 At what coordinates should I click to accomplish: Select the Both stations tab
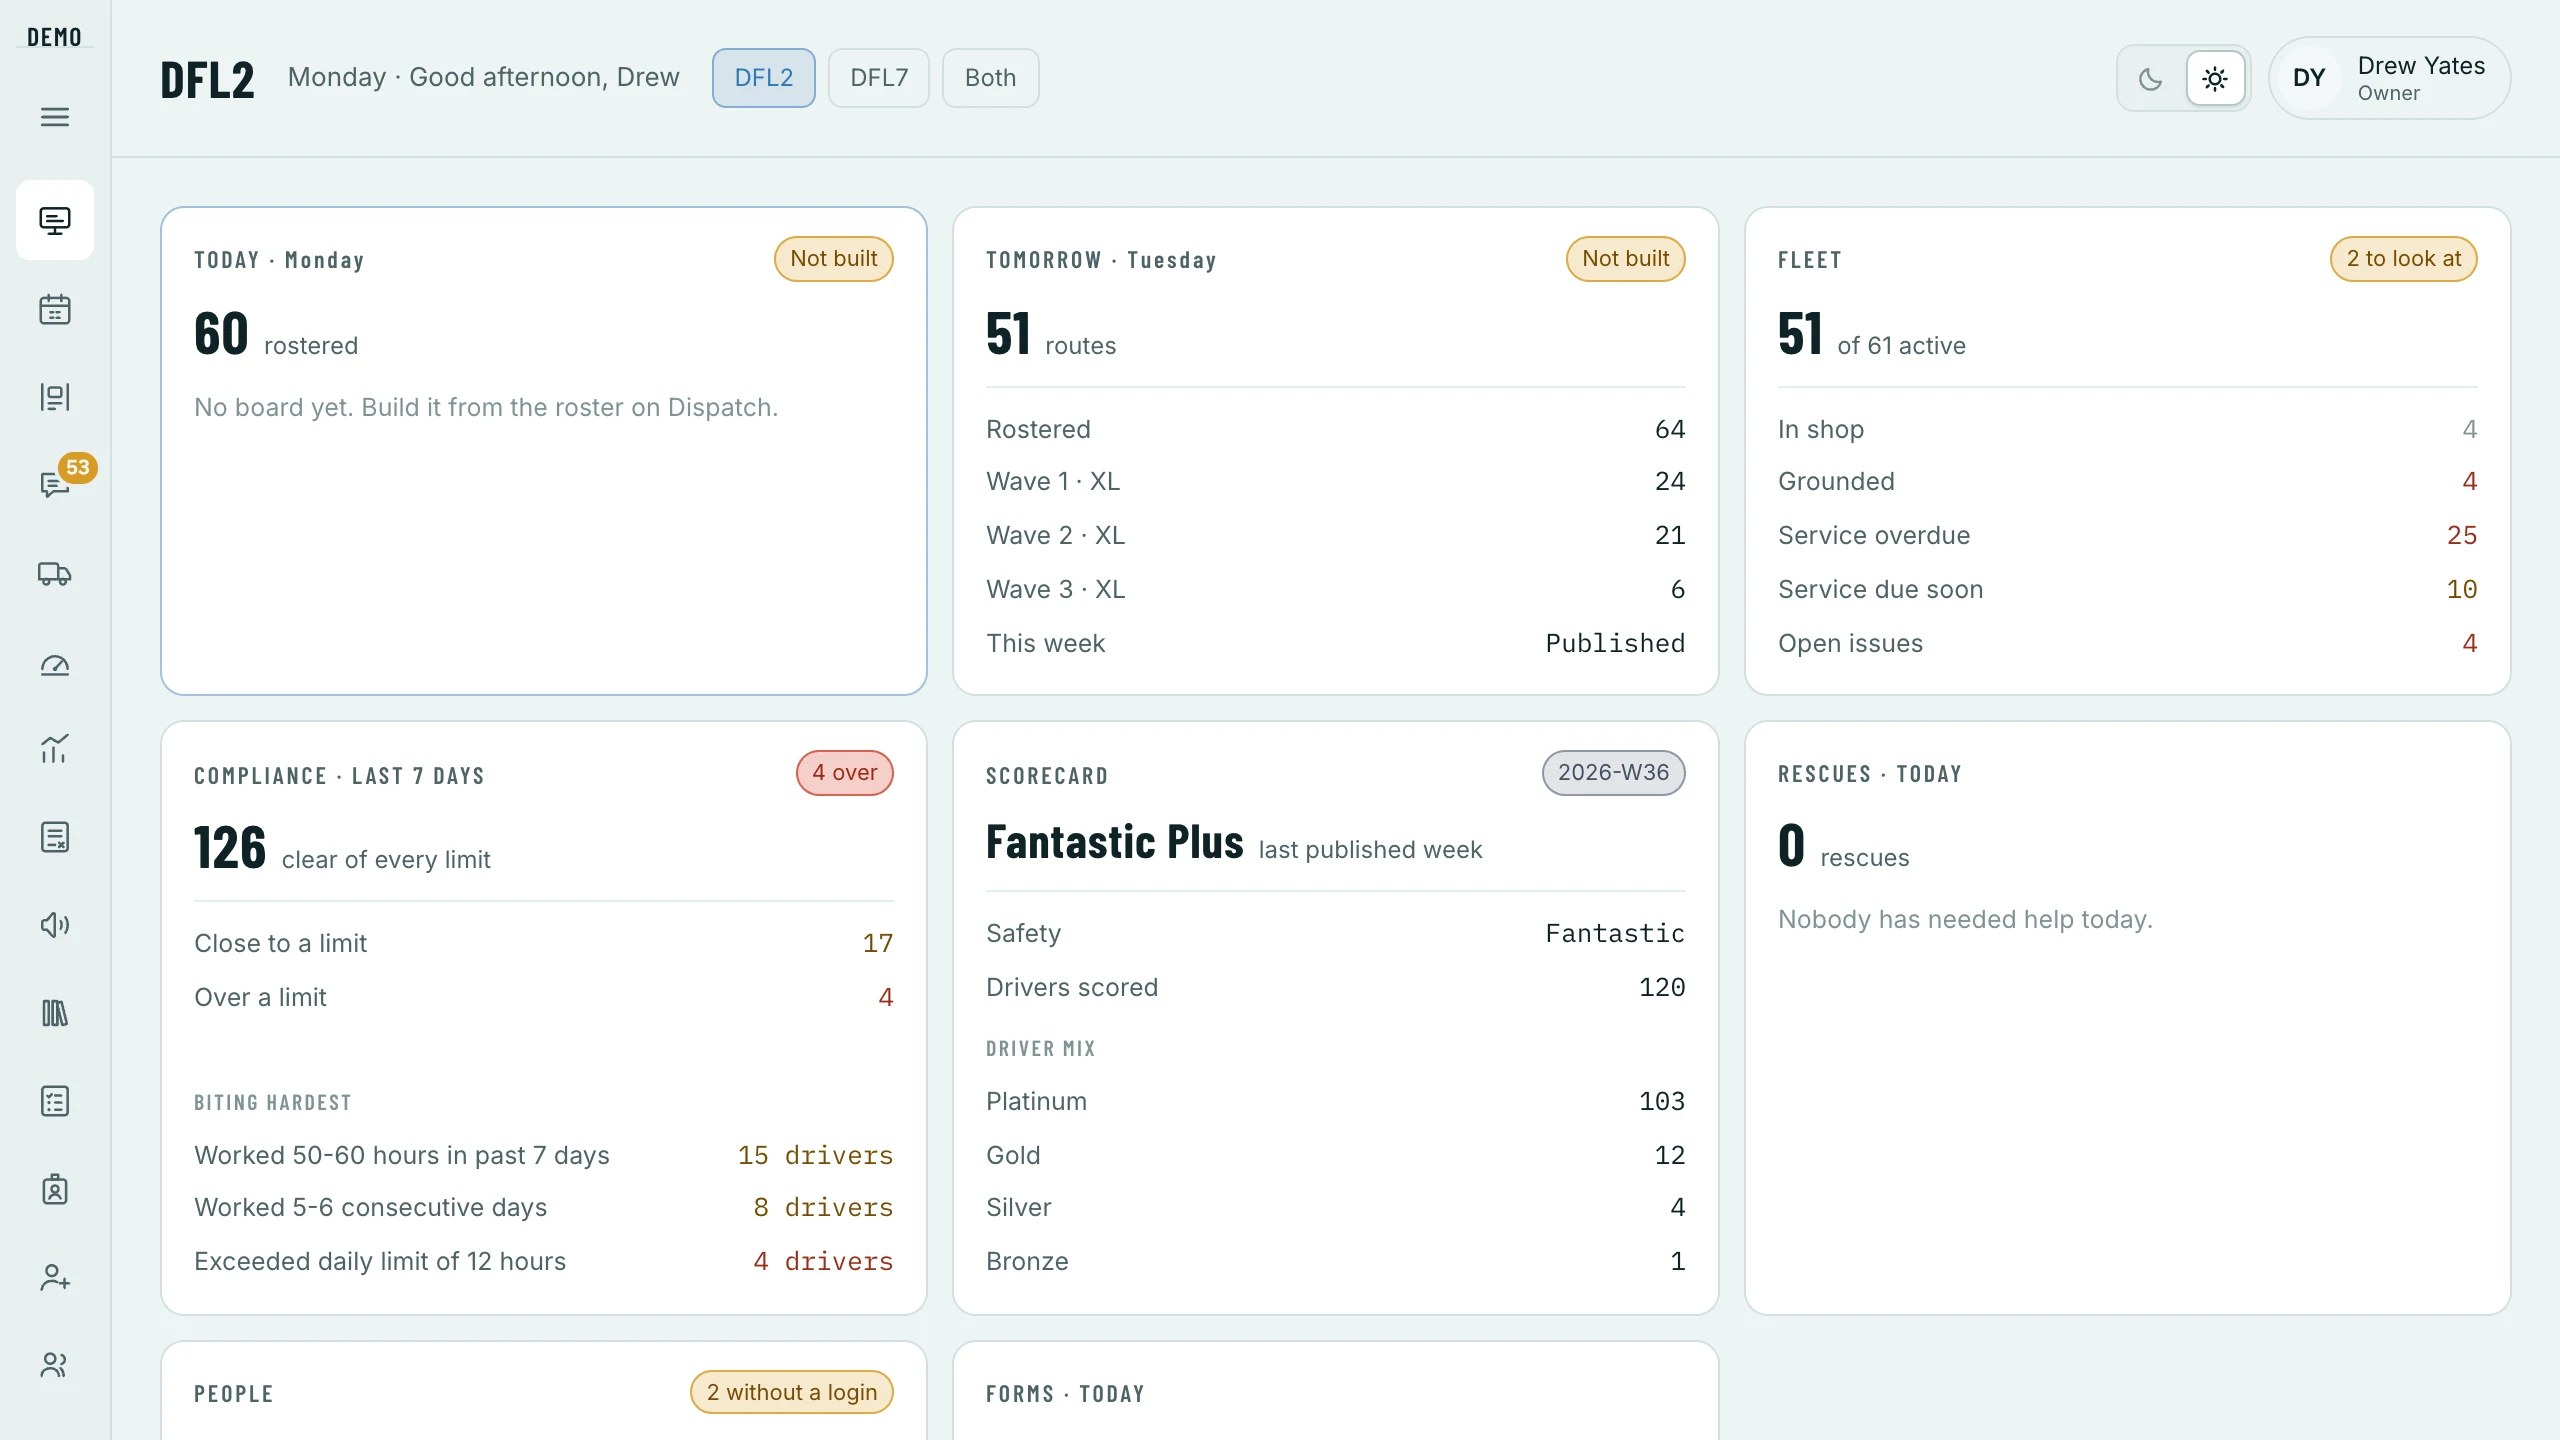pos(990,78)
